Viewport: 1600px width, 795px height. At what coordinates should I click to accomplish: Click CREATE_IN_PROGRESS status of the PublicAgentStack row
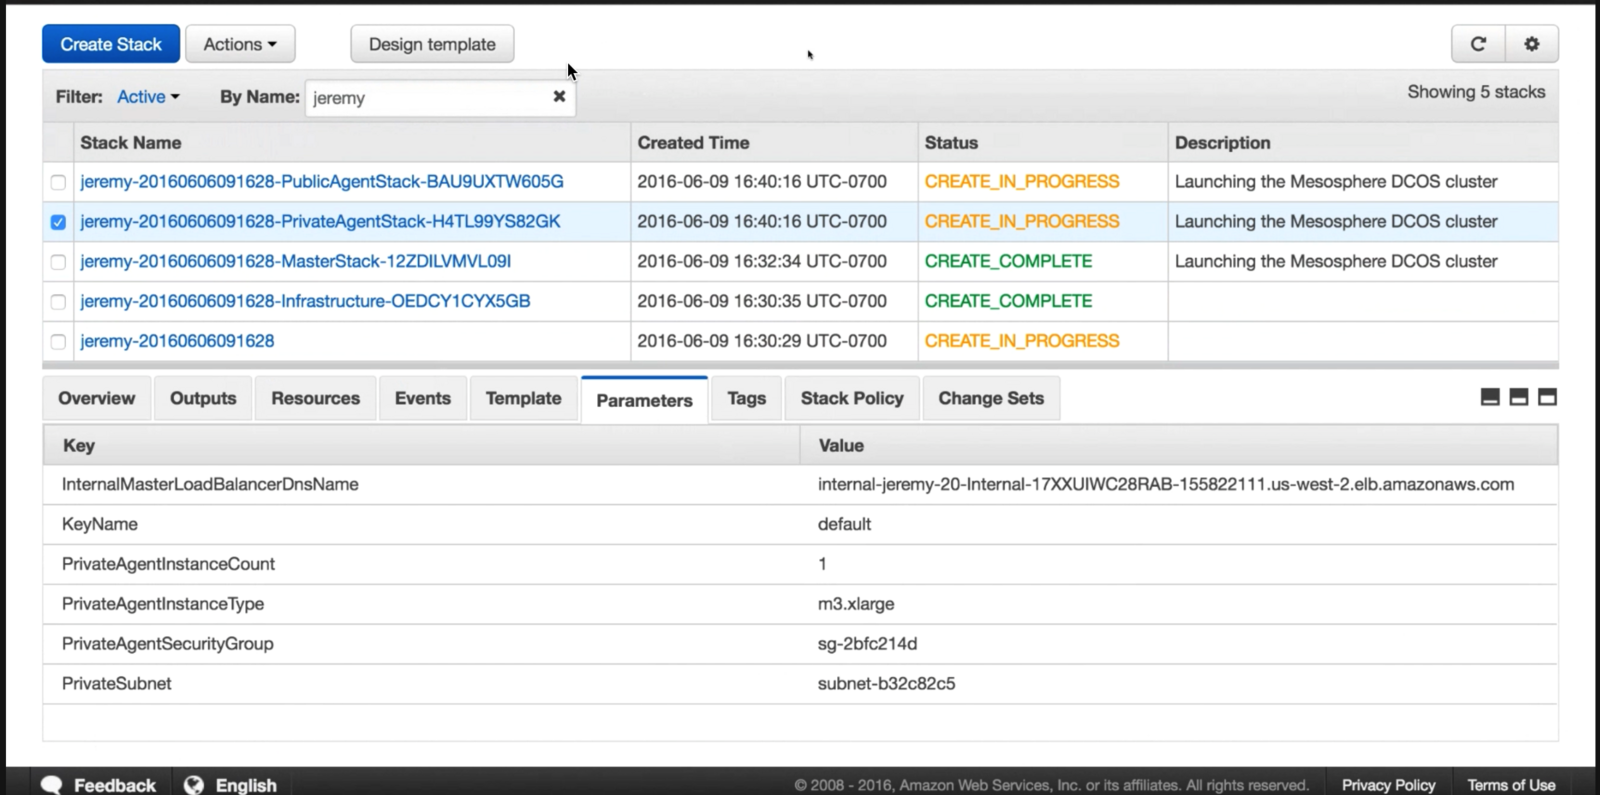point(1022,181)
